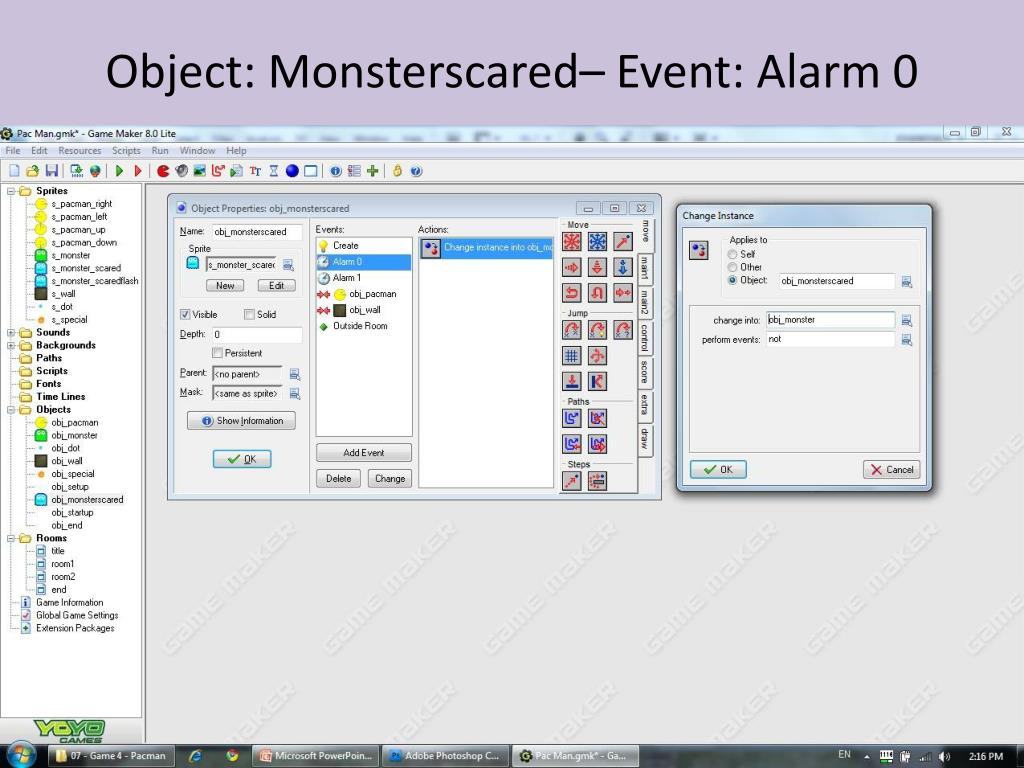Create a background with picture icon

click(x=200, y=171)
